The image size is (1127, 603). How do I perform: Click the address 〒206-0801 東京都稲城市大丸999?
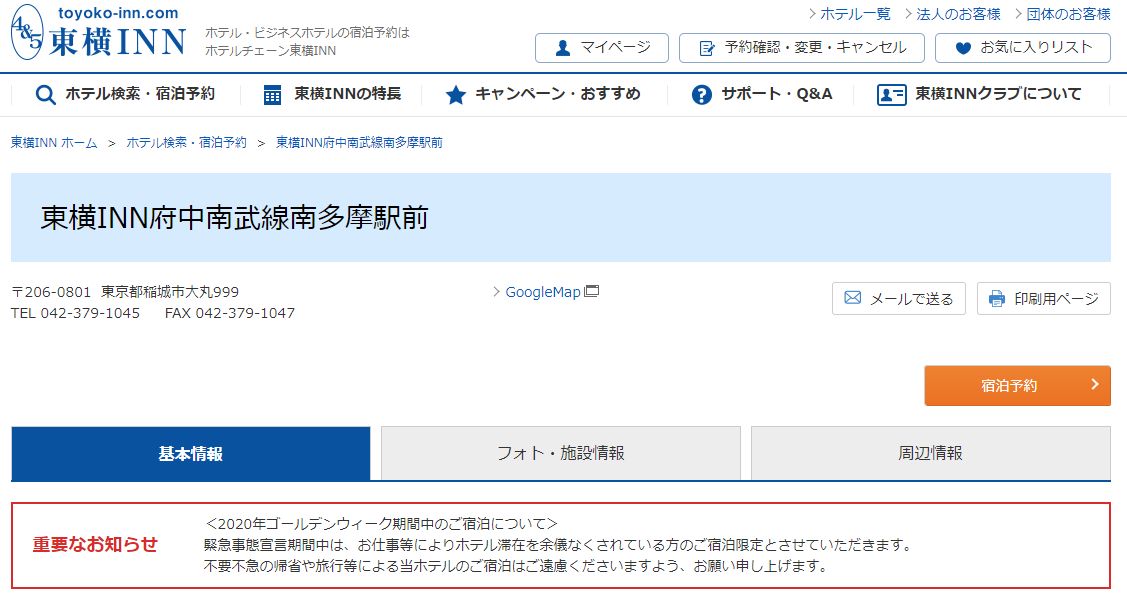125,292
